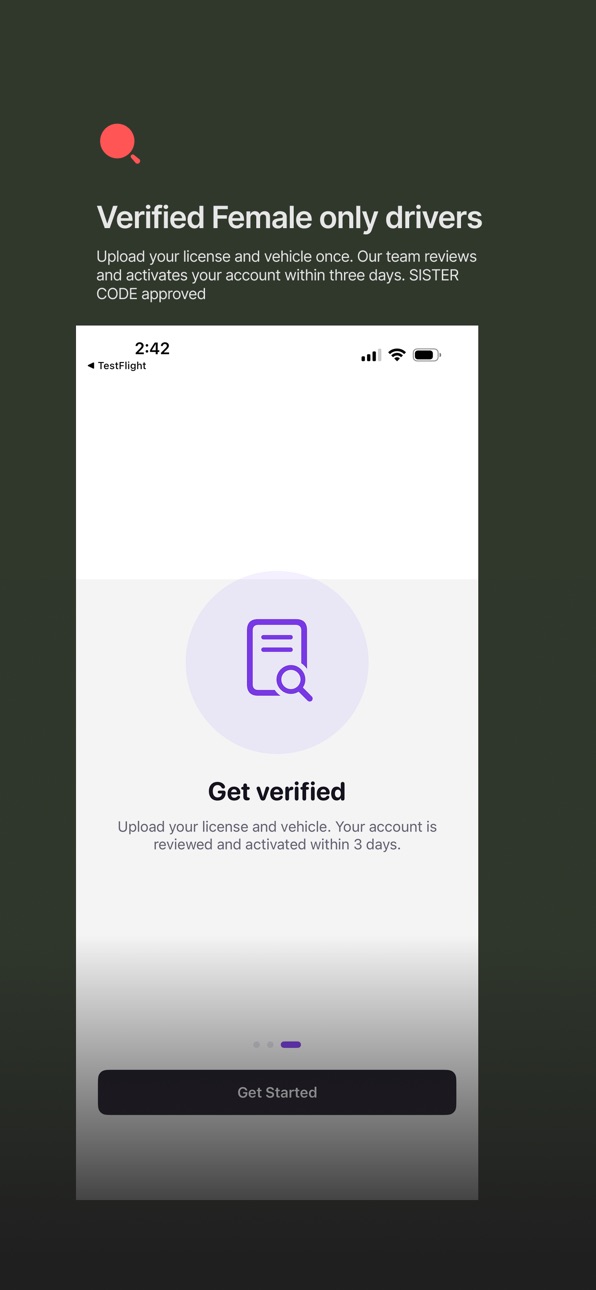Tap the battery status icon

tap(427, 355)
